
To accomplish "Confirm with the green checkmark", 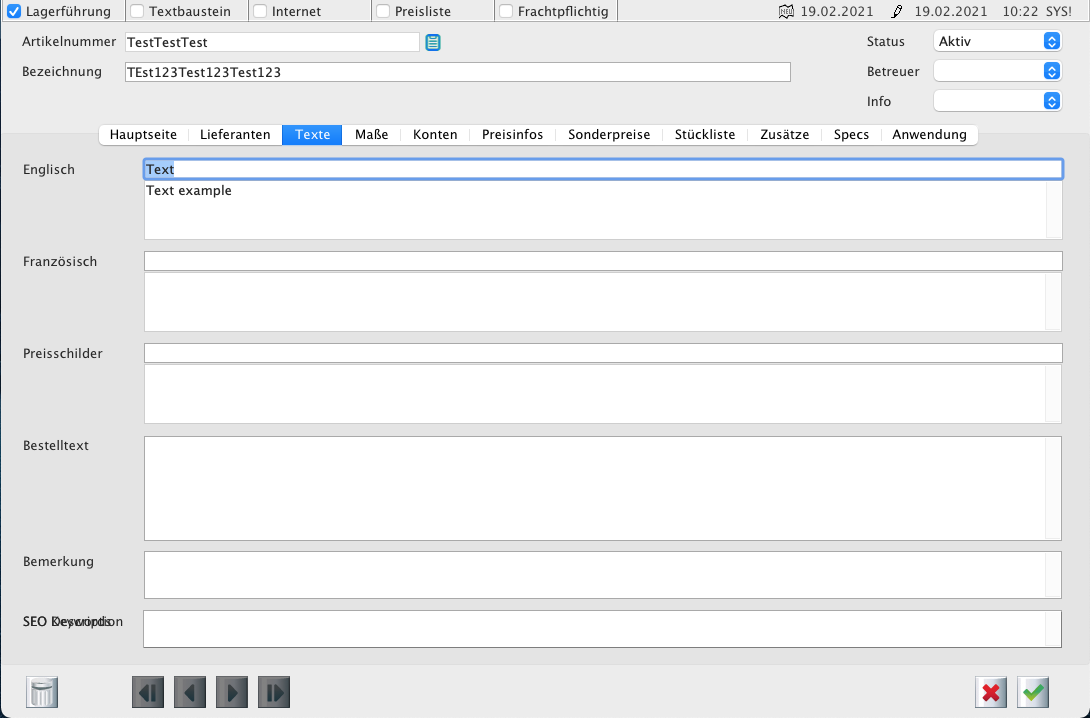I will (1033, 692).
